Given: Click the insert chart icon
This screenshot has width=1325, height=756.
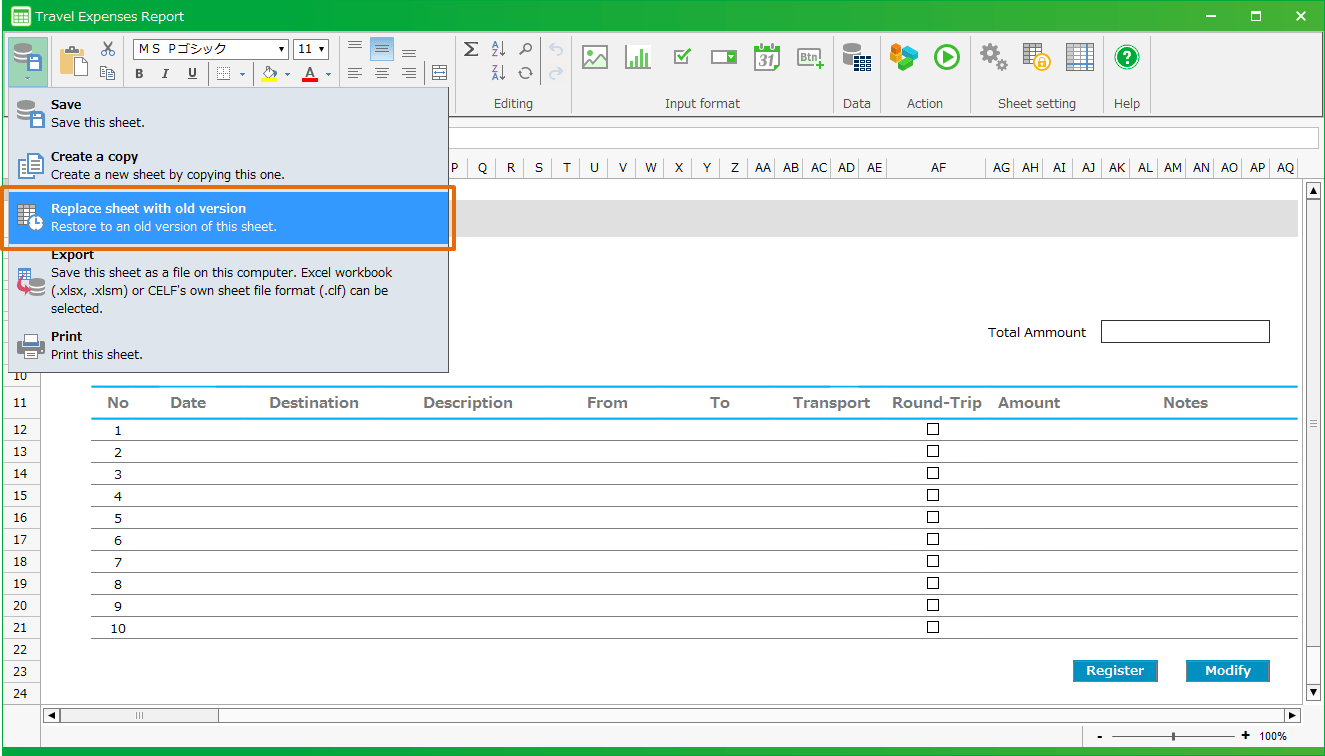Looking at the screenshot, I should (x=637, y=58).
